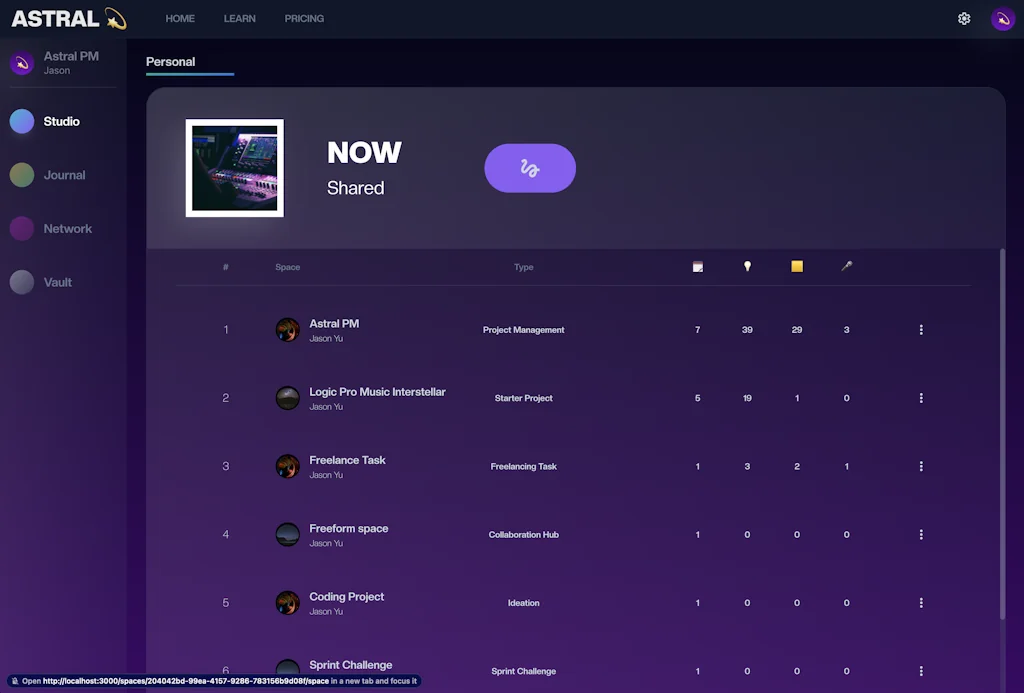Open the options menu for Sprint Challenge

(x=921, y=671)
